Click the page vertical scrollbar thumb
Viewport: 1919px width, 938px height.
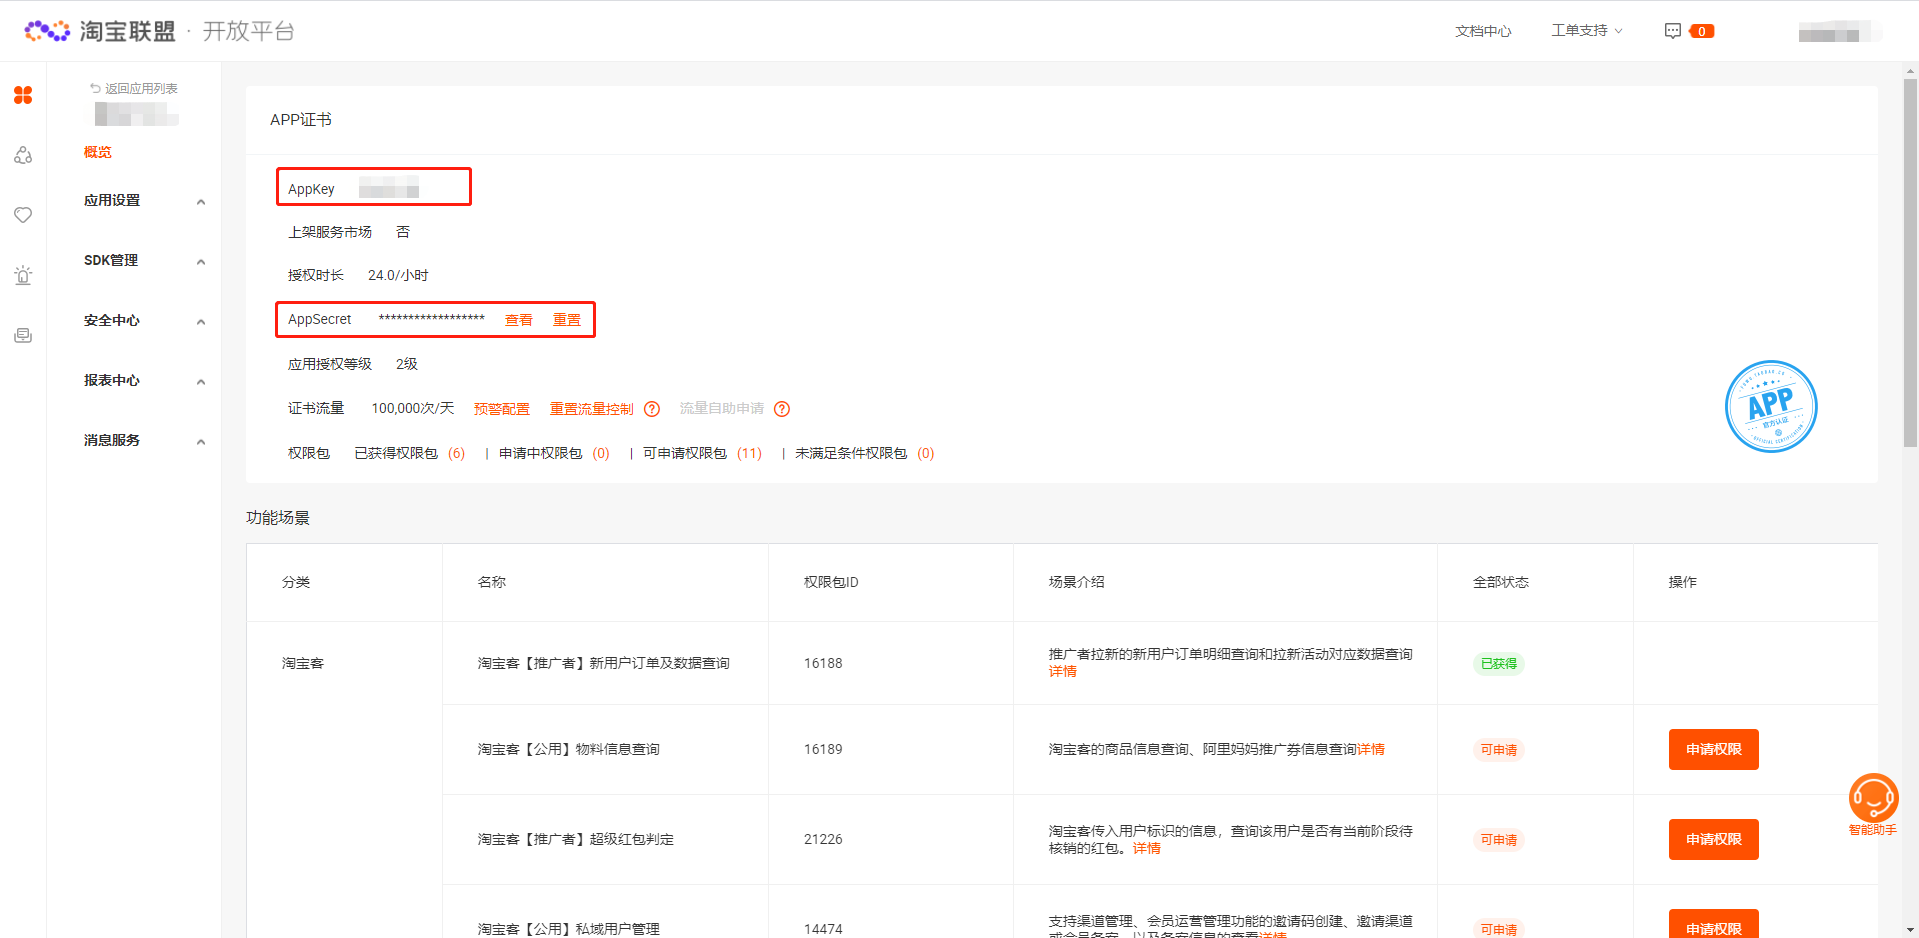1910,262
